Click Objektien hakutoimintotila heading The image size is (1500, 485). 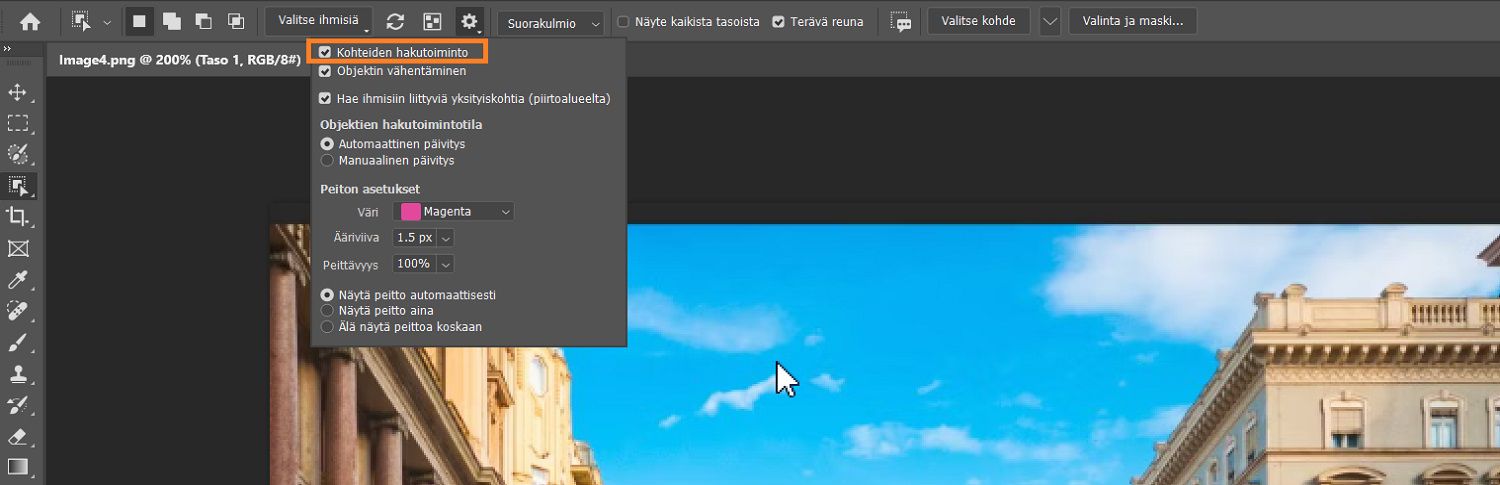tap(401, 125)
